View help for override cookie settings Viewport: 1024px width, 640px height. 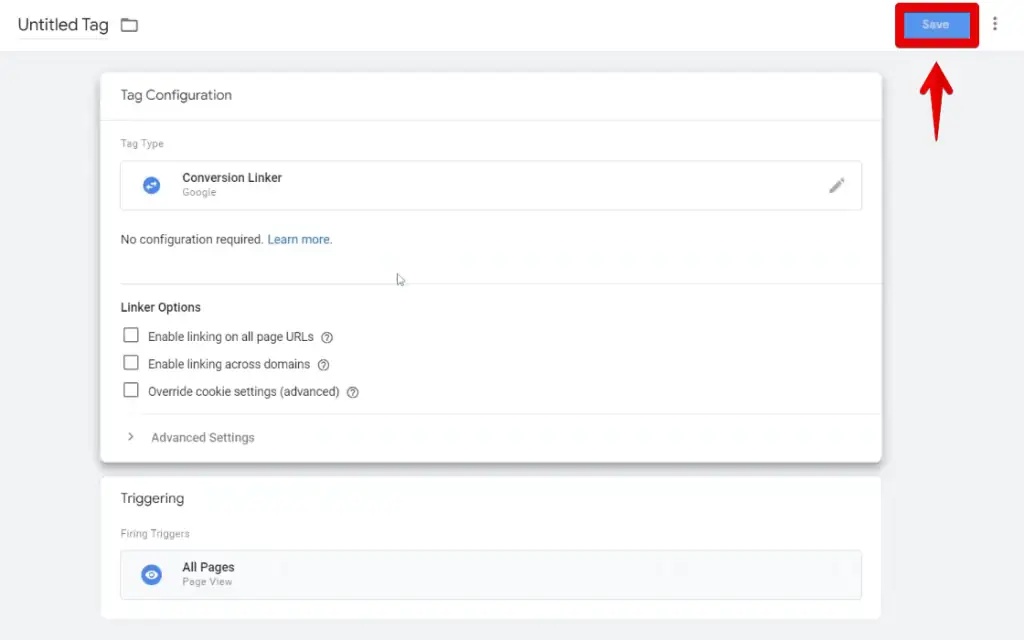pos(352,392)
